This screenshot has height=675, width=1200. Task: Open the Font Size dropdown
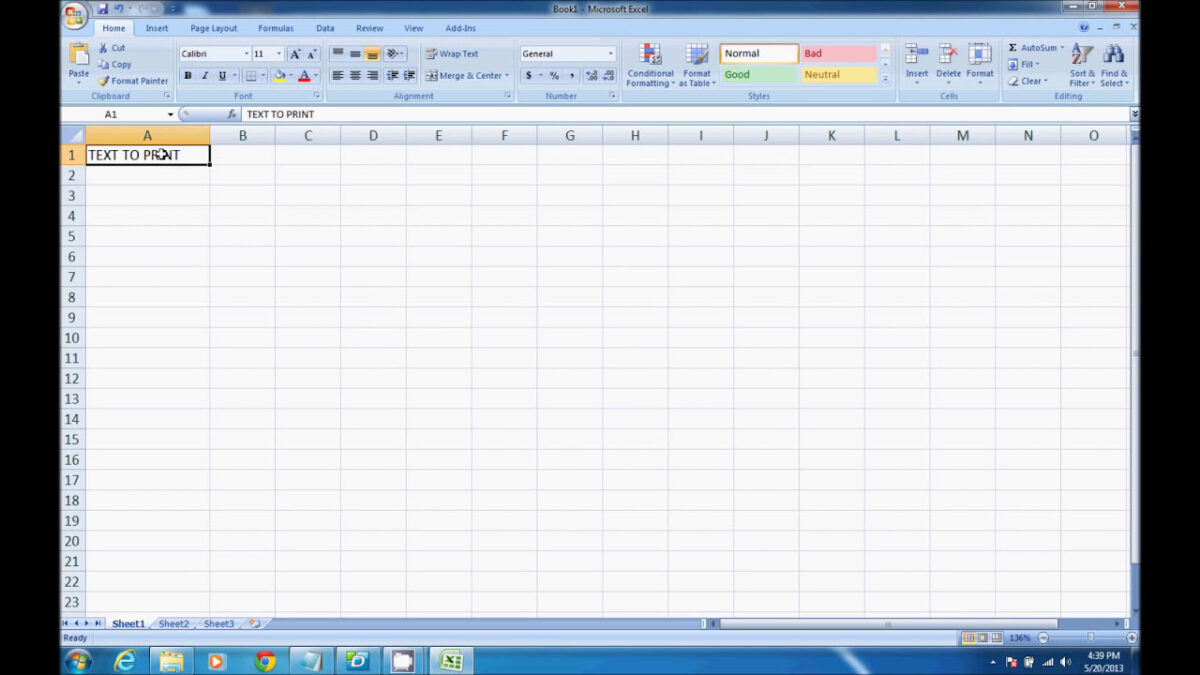pyautogui.click(x=278, y=53)
